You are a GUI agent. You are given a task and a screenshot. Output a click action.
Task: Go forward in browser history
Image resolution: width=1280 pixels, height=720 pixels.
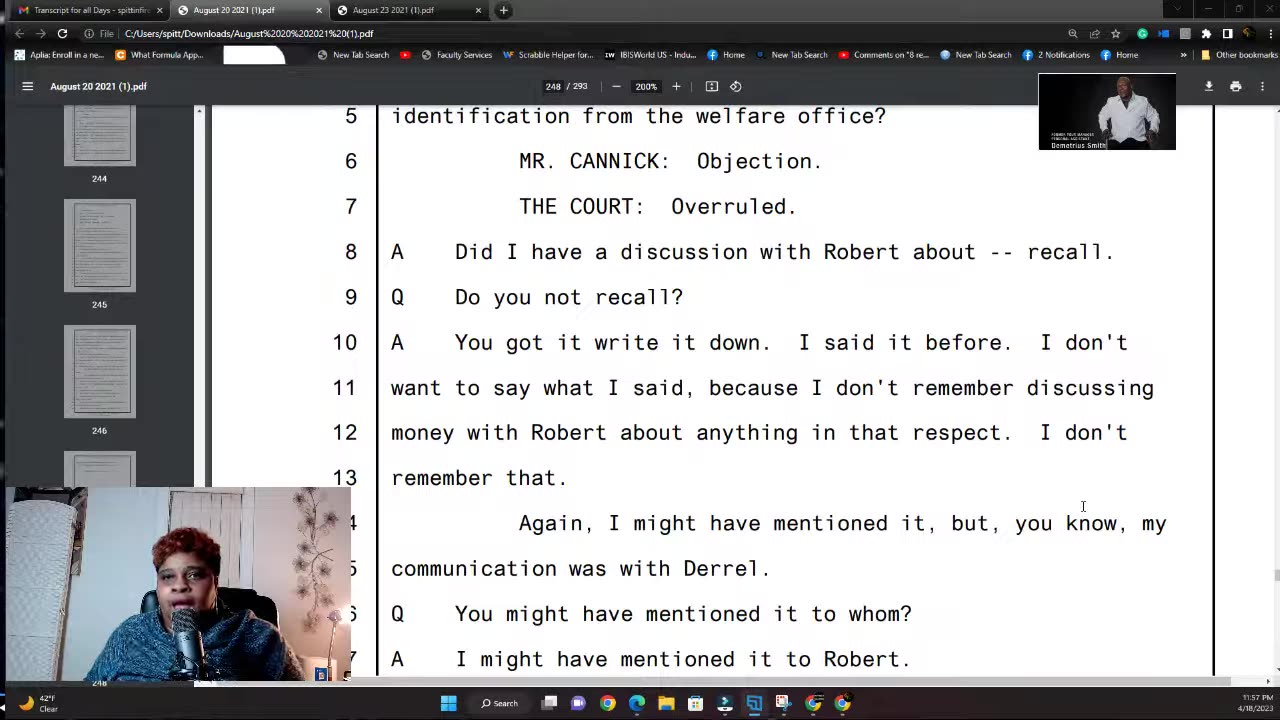[x=41, y=33]
